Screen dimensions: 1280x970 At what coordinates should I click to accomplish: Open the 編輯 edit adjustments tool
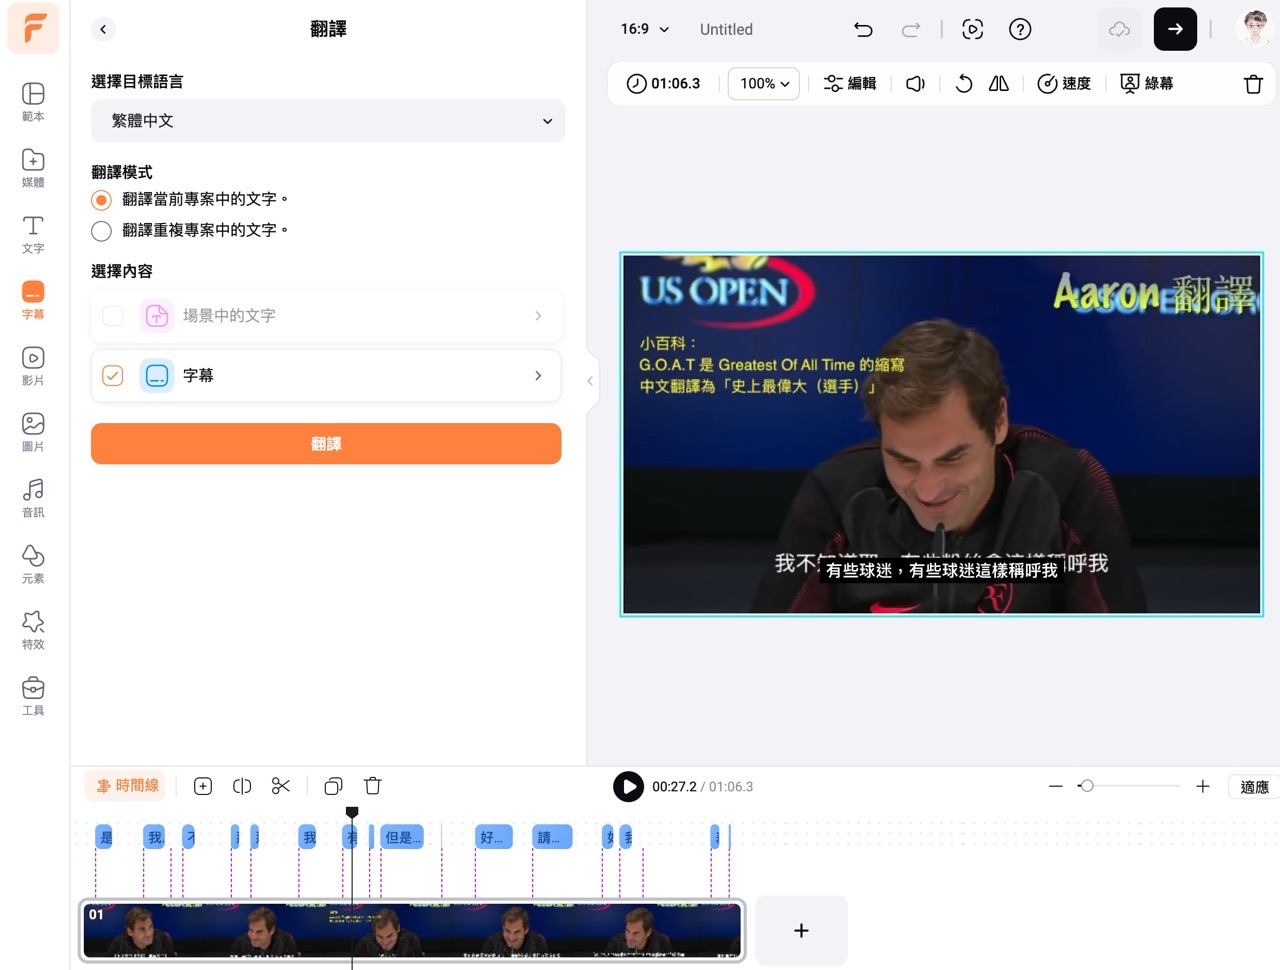tap(850, 84)
